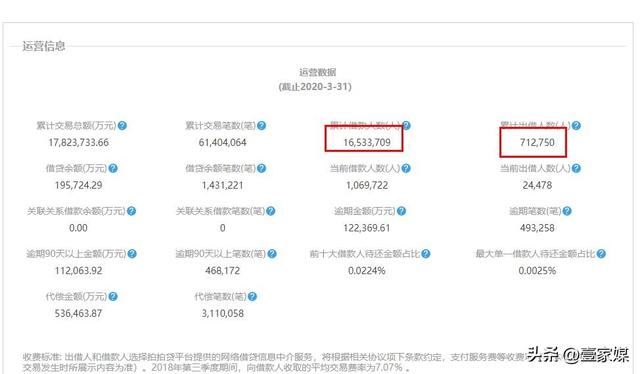Click the 运营信息 section heading

click(x=44, y=46)
